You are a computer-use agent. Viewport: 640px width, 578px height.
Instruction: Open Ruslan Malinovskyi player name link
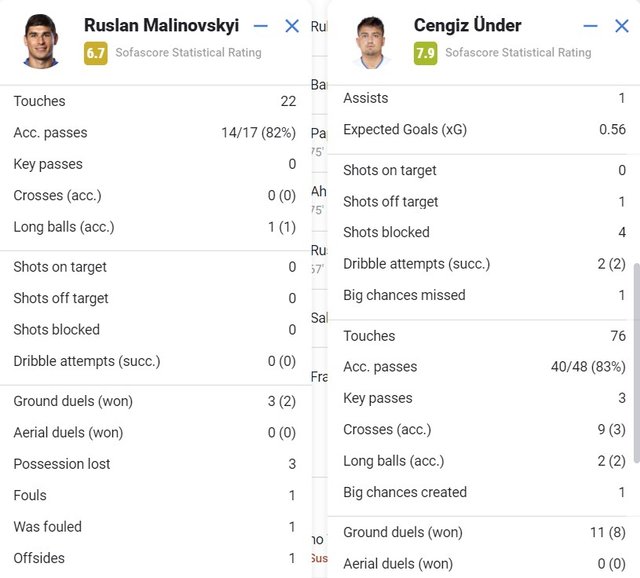pyautogui.click(x=161, y=25)
